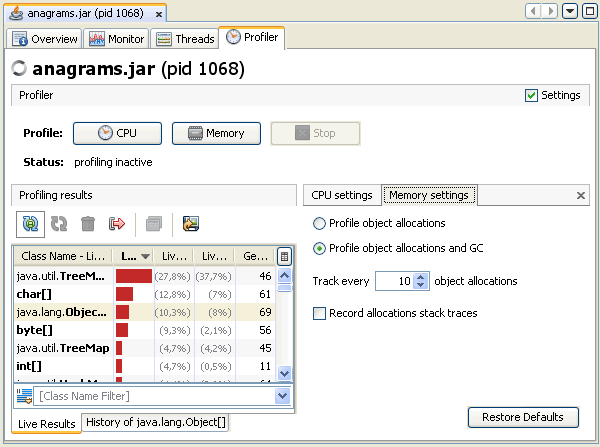600x447 pixels.
Task: Click the refresh results icon
Action: coord(59,224)
